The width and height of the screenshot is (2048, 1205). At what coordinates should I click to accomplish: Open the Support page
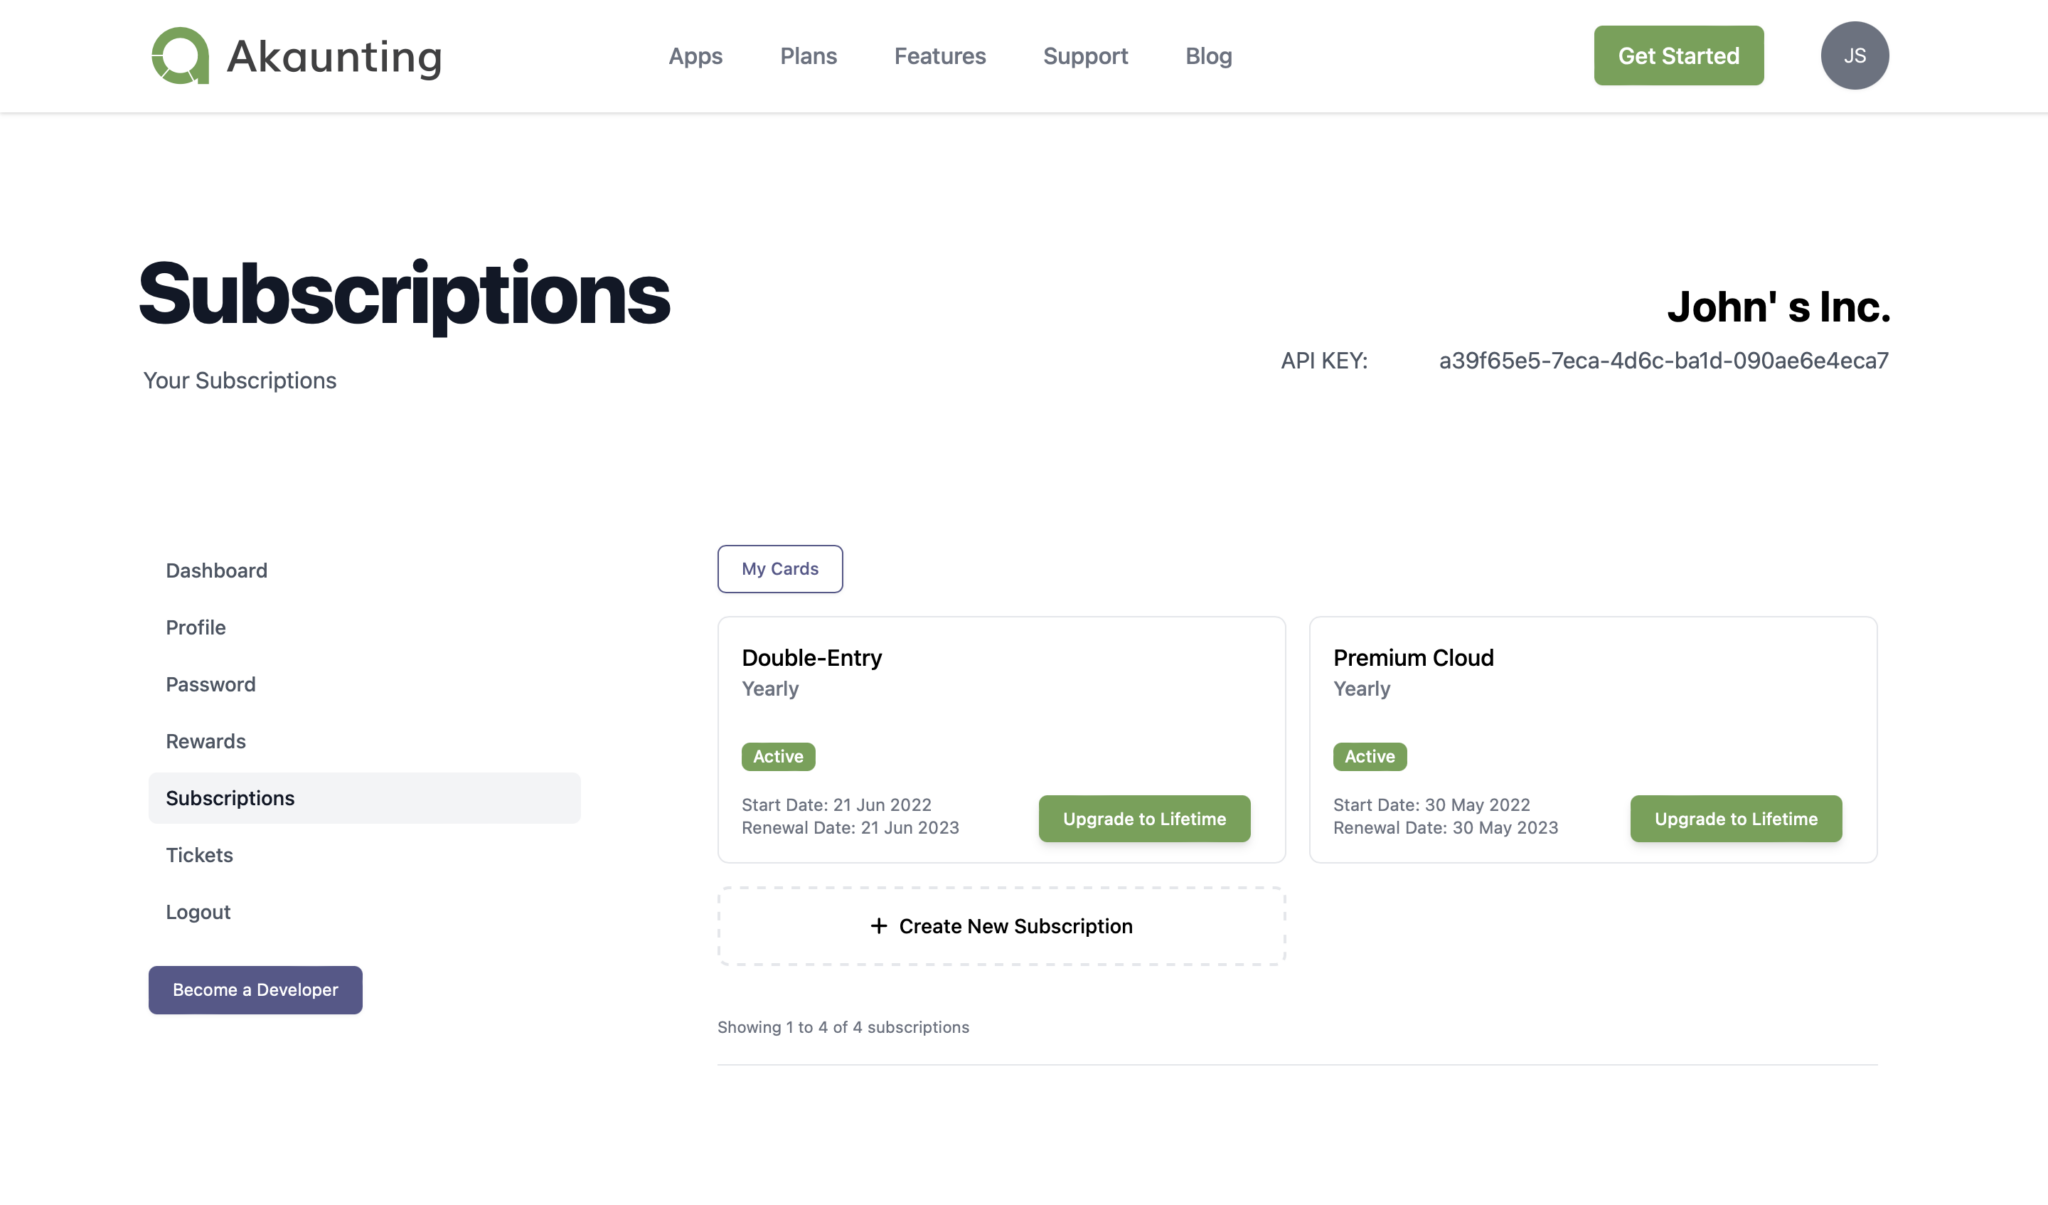[x=1085, y=56]
